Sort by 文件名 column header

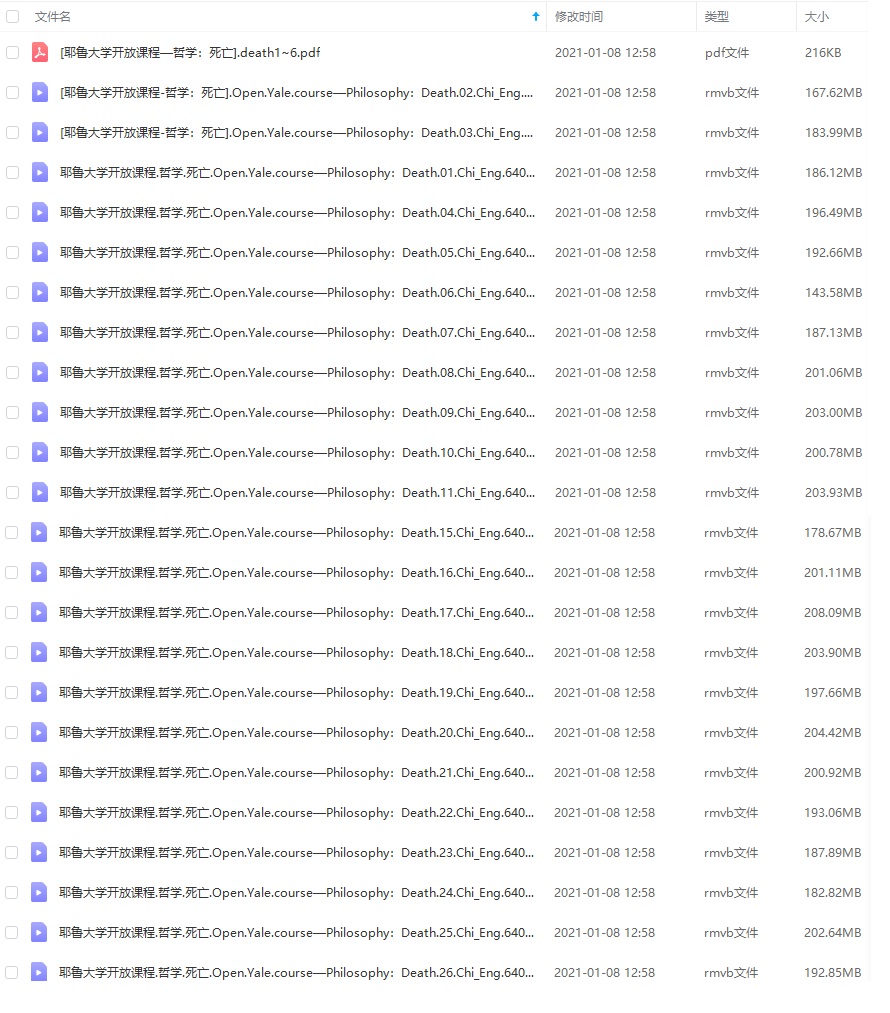(x=52, y=17)
